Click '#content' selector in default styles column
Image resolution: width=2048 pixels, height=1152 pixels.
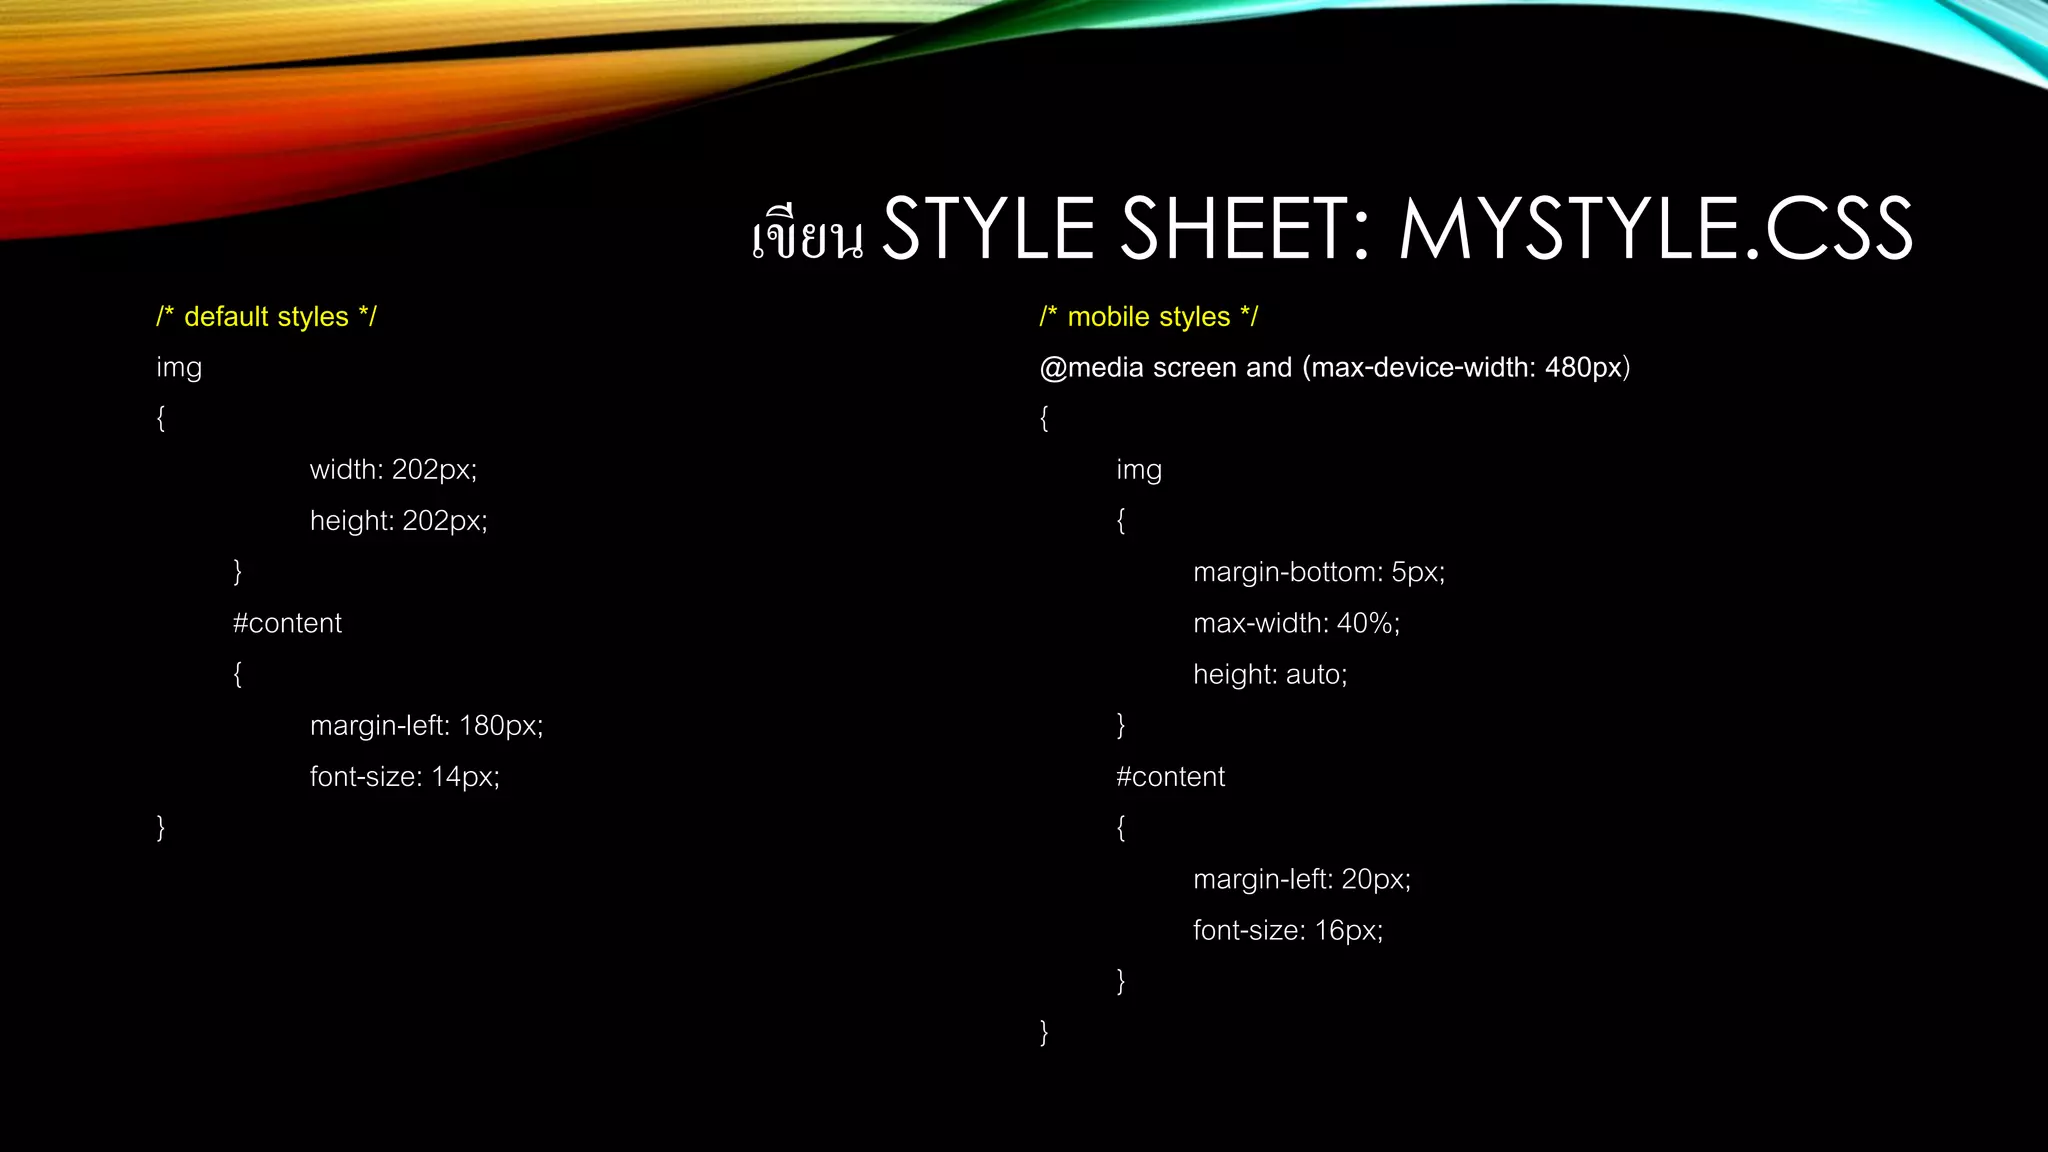287,623
